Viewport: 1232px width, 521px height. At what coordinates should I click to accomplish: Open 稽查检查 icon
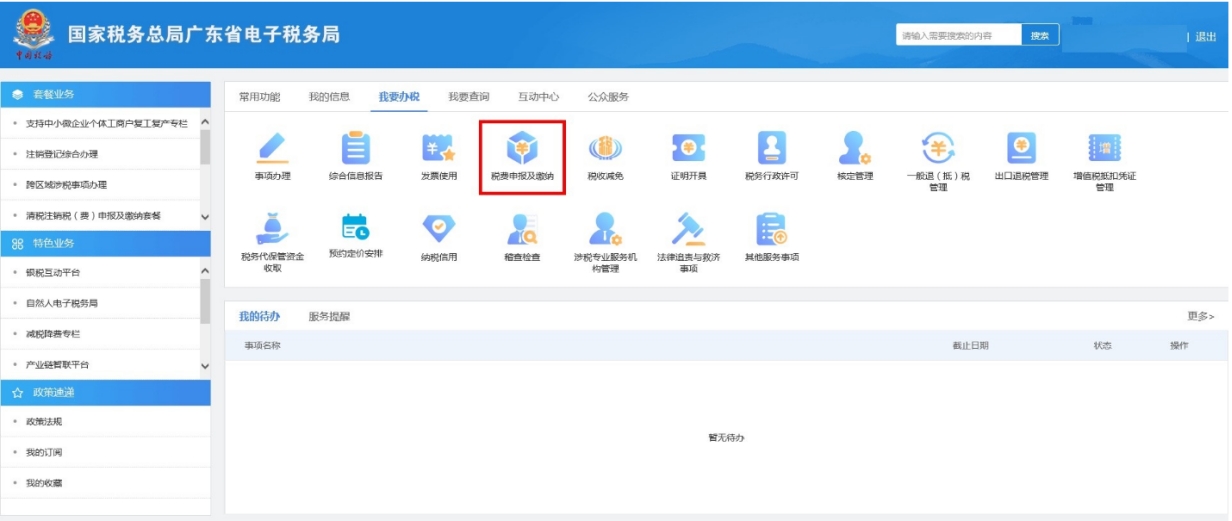521,229
